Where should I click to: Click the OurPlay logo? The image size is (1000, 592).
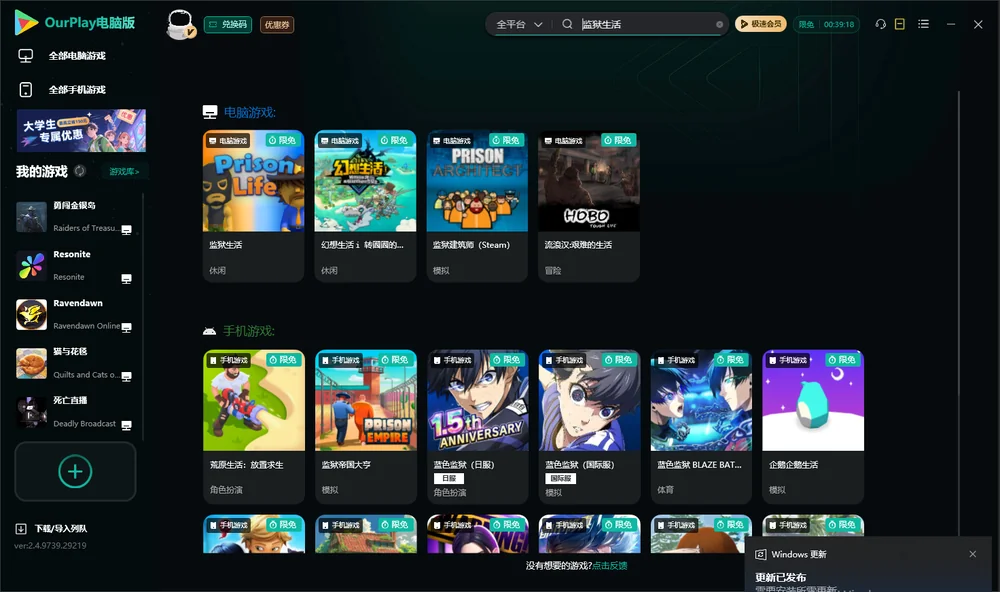coord(74,23)
